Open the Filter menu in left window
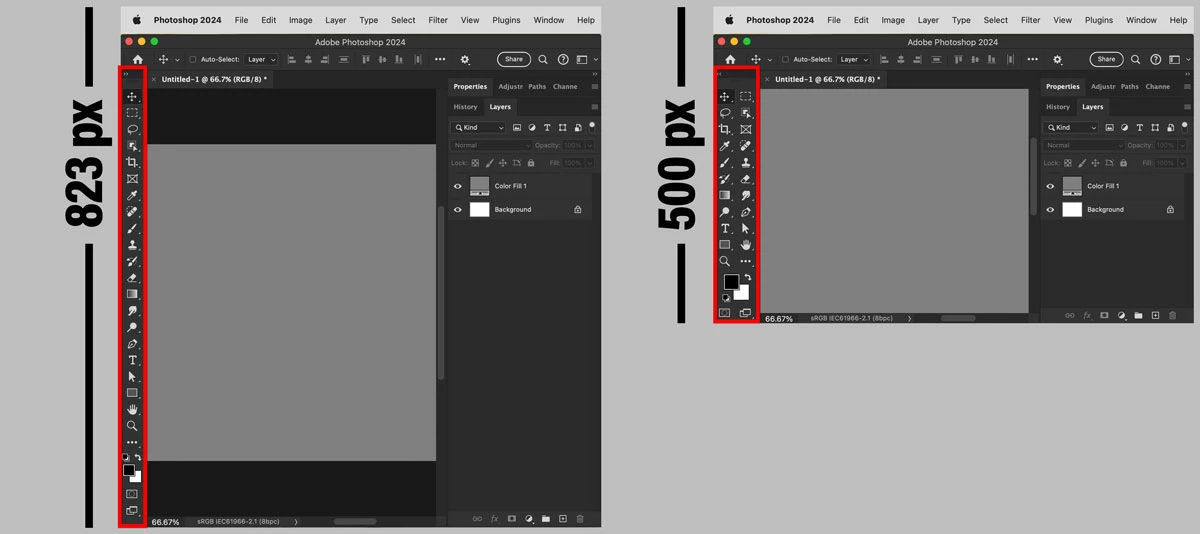This screenshot has width=1200, height=534. [438, 20]
